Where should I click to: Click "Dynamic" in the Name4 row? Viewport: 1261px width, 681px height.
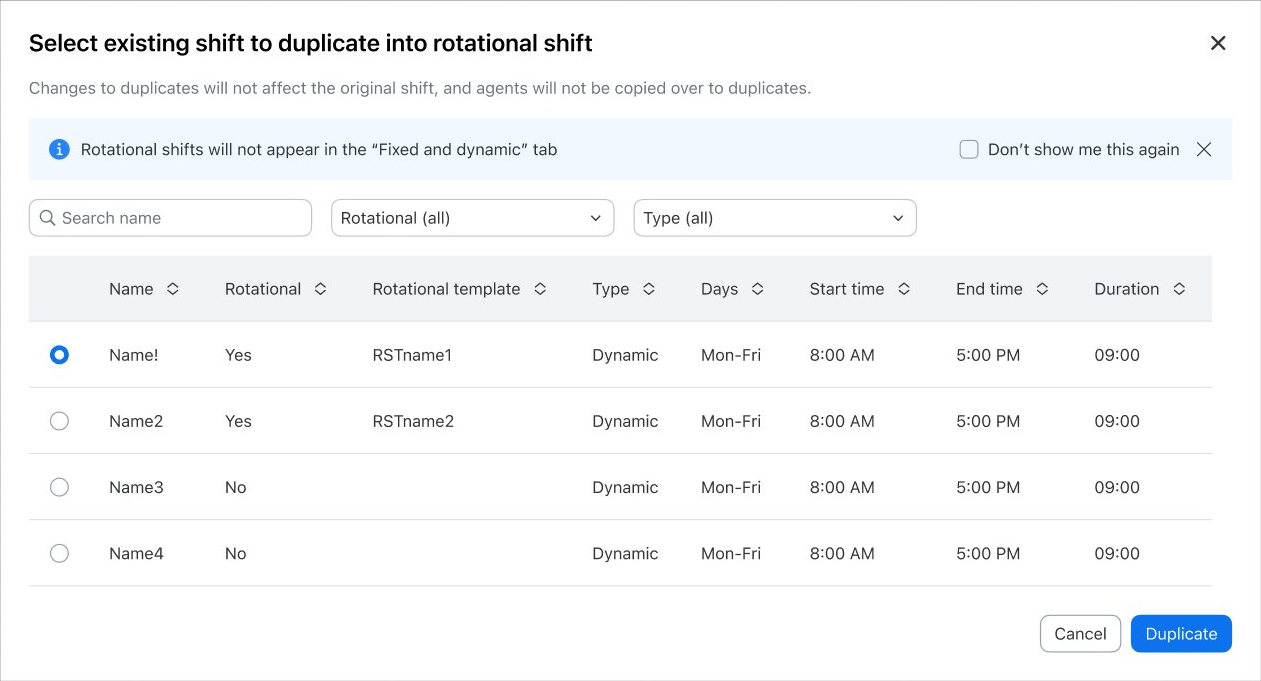click(625, 553)
